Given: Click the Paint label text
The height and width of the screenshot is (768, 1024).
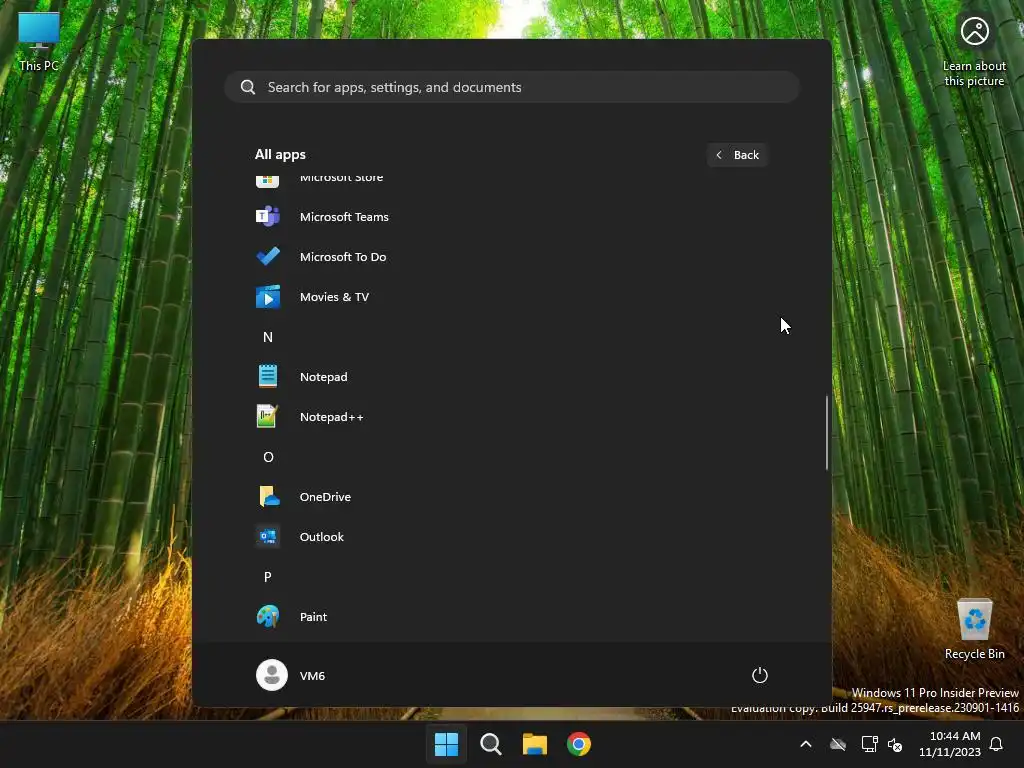Looking at the screenshot, I should click(x=313, y=616).
